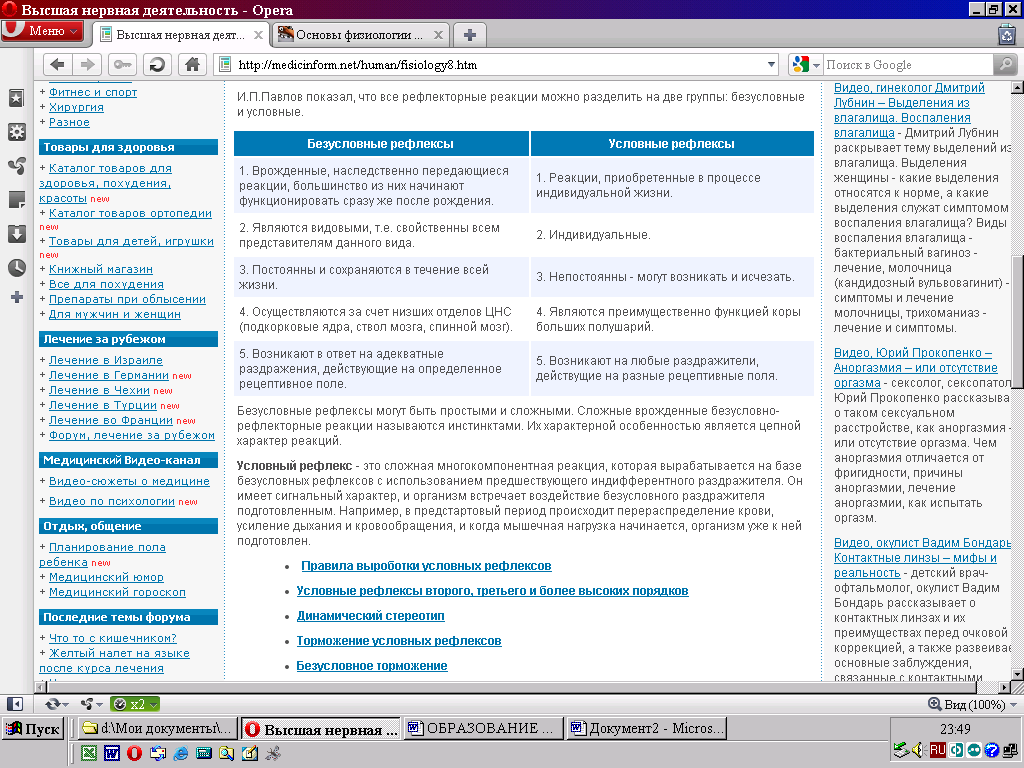Click the Поиск в Google search field
Image resolution: width=1024 pixels, height=768 pixels.
click(x=906, y=65)
